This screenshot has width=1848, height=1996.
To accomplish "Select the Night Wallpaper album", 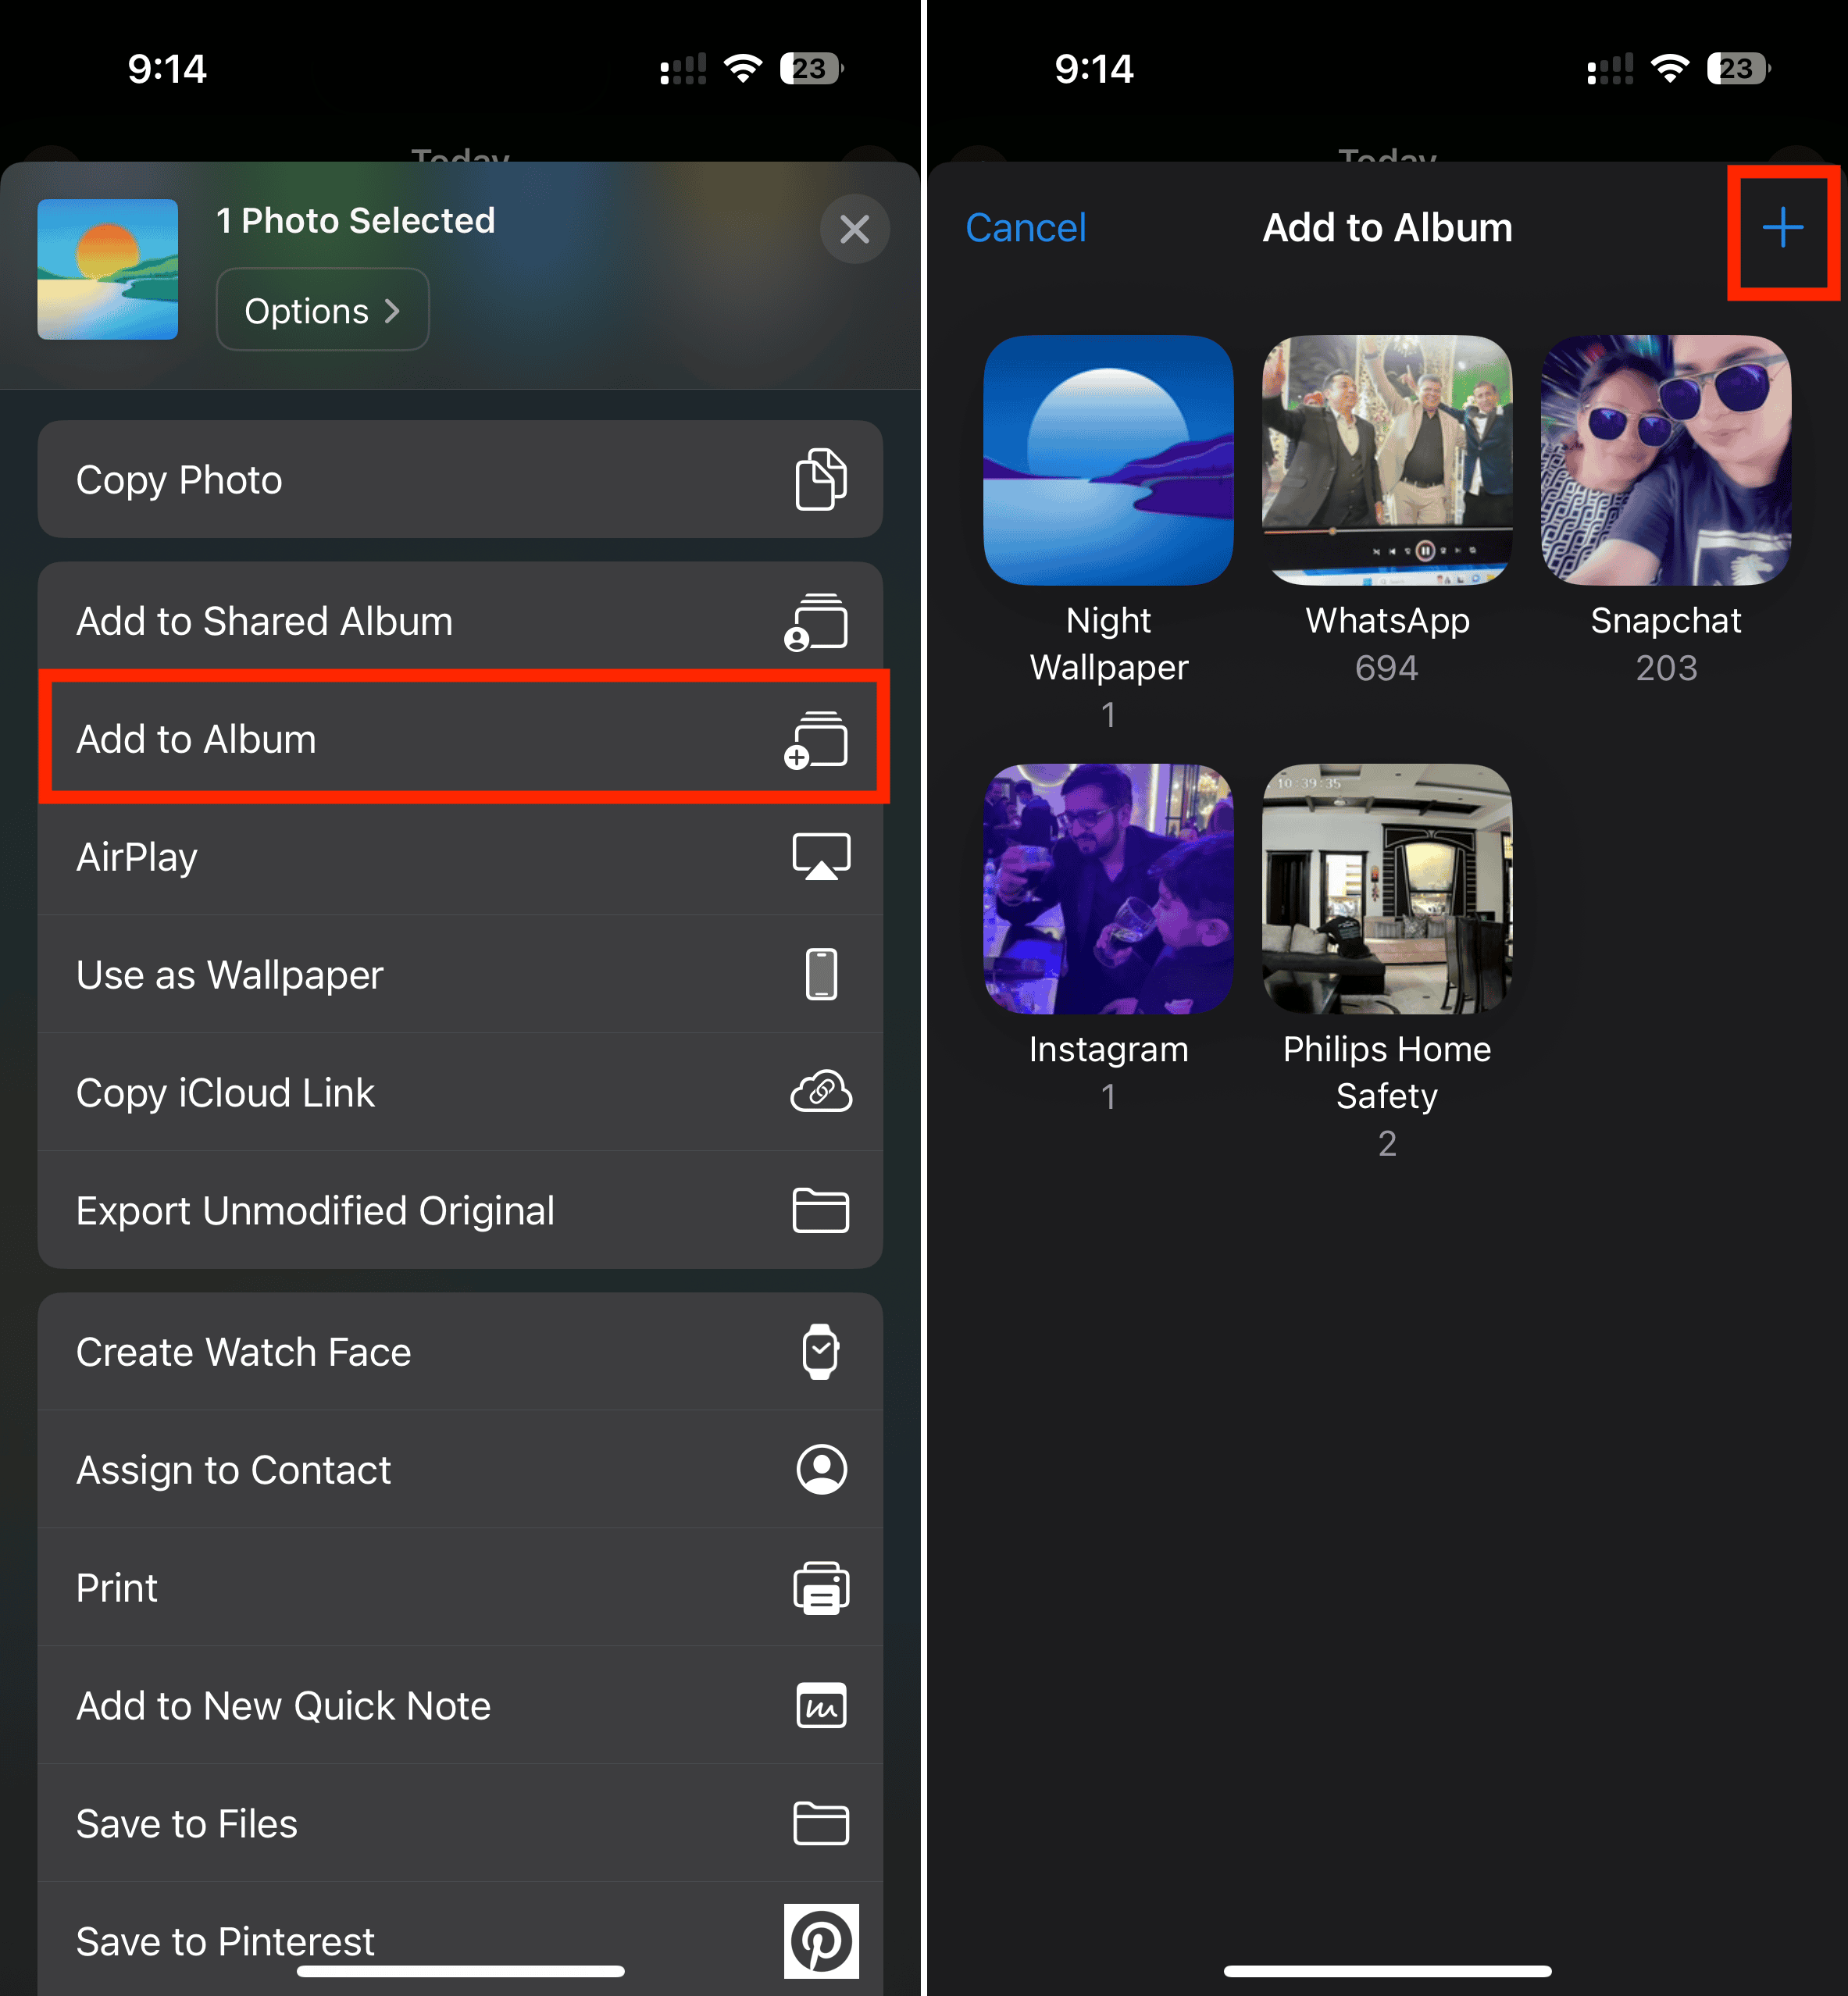I will 1108,460.
